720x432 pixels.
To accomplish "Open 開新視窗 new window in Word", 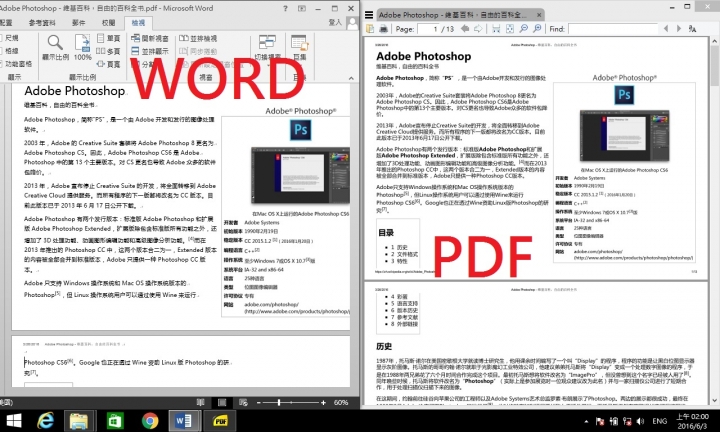I will 150,39.
